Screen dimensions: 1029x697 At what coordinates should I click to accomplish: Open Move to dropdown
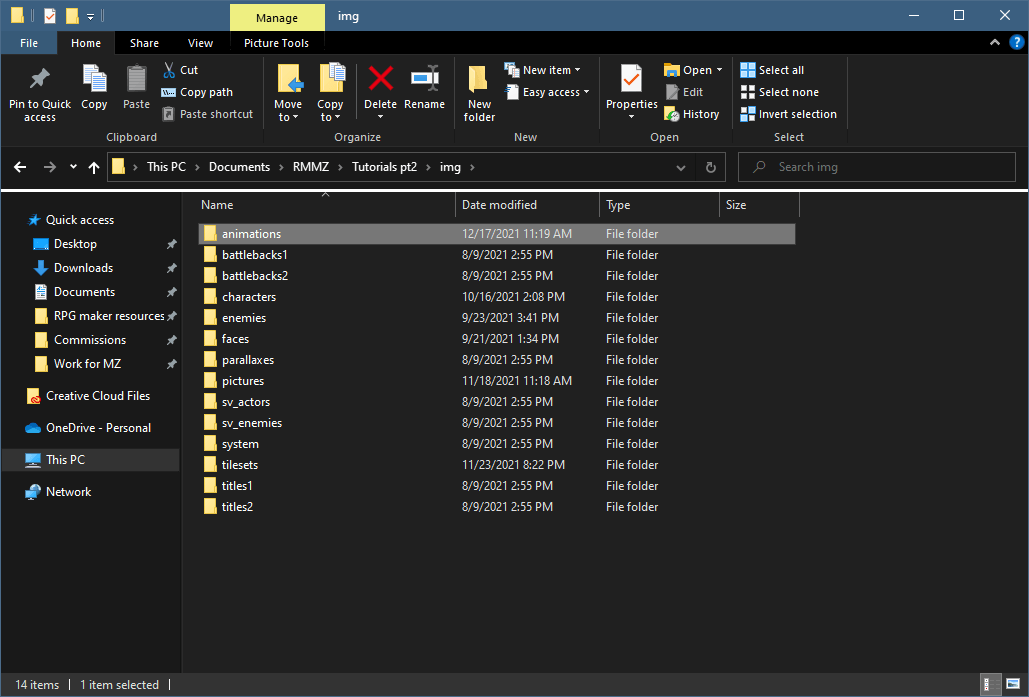coord(288,94)
